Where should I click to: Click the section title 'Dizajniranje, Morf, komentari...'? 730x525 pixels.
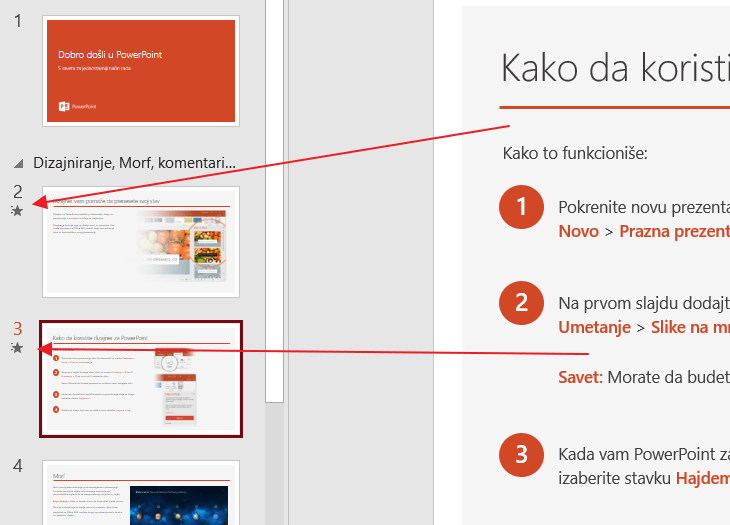(134, 163)
